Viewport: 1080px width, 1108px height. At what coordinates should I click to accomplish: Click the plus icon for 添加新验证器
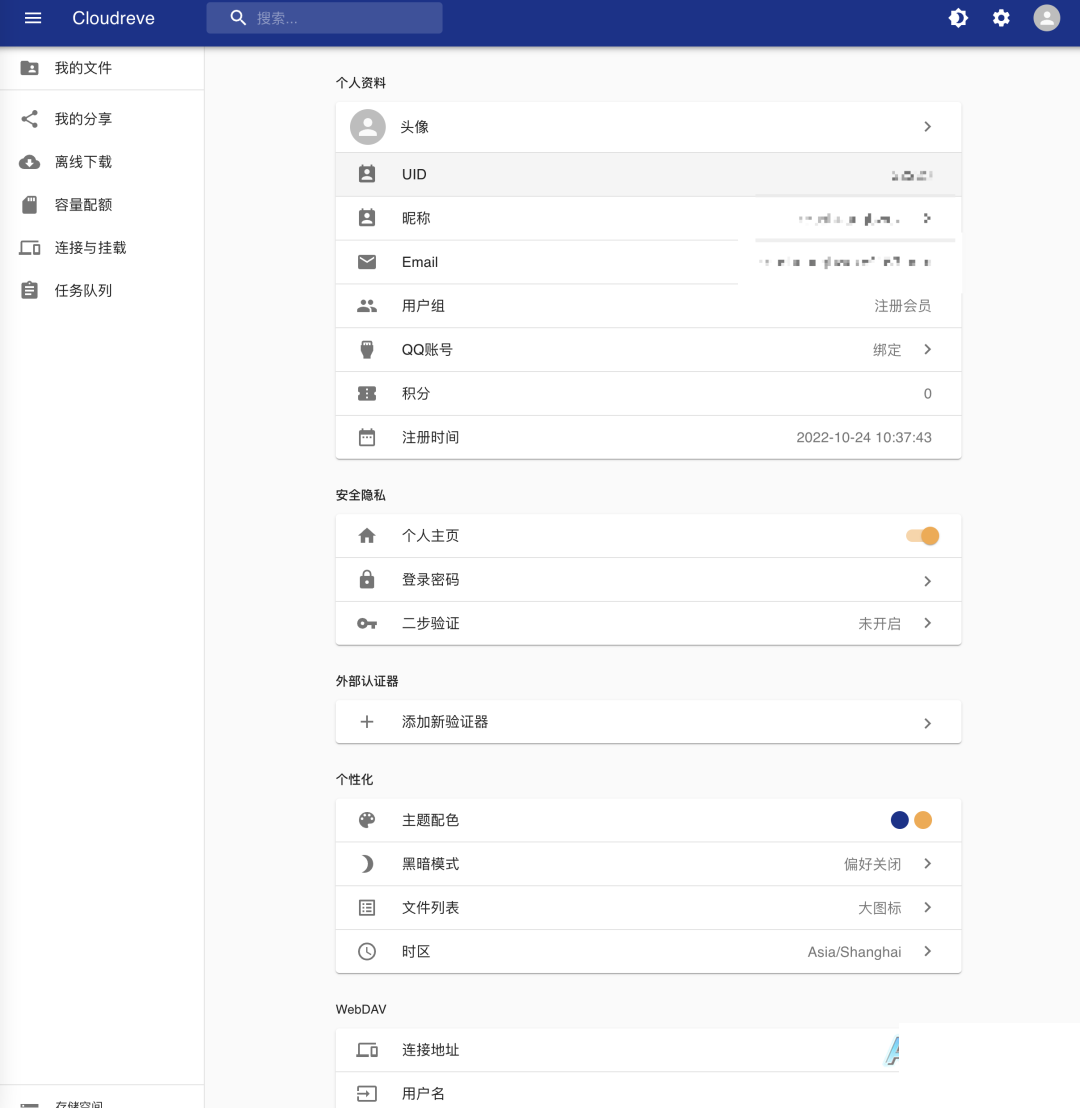pyautogui.click(x=367, y=722)
